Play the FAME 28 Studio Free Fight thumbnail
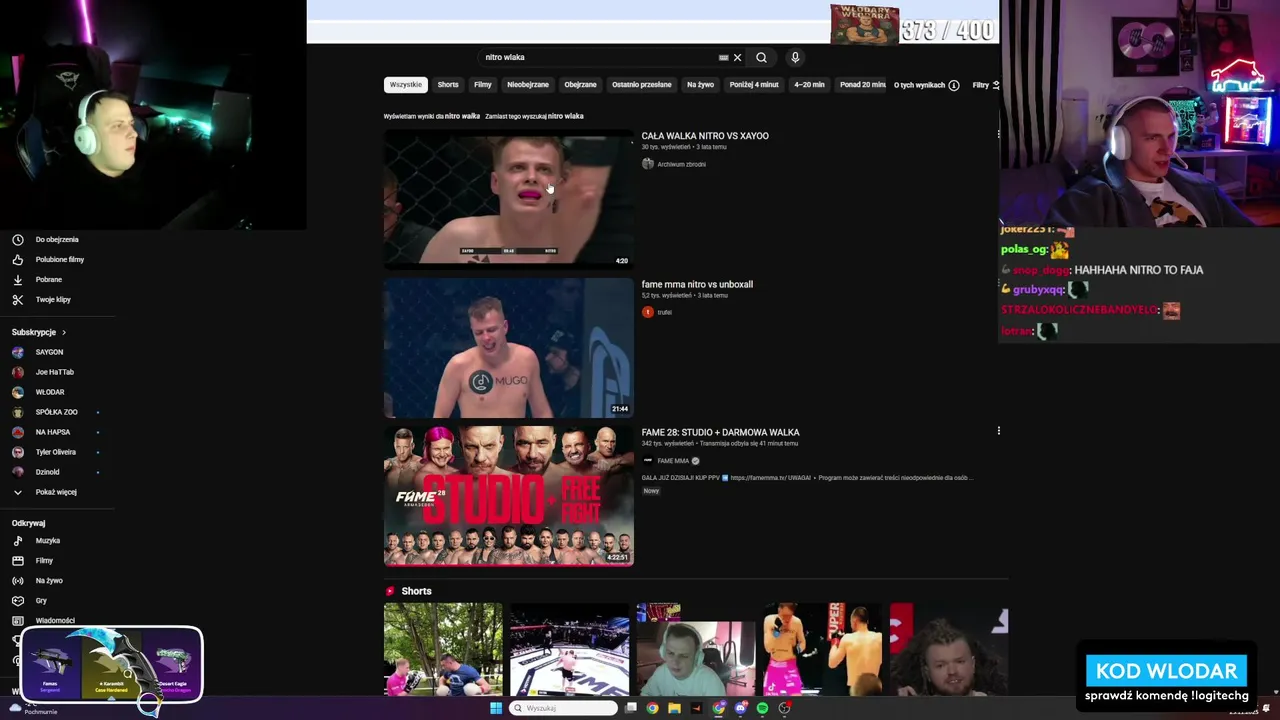Viewport: 1280px width, 720px height. 508,496
